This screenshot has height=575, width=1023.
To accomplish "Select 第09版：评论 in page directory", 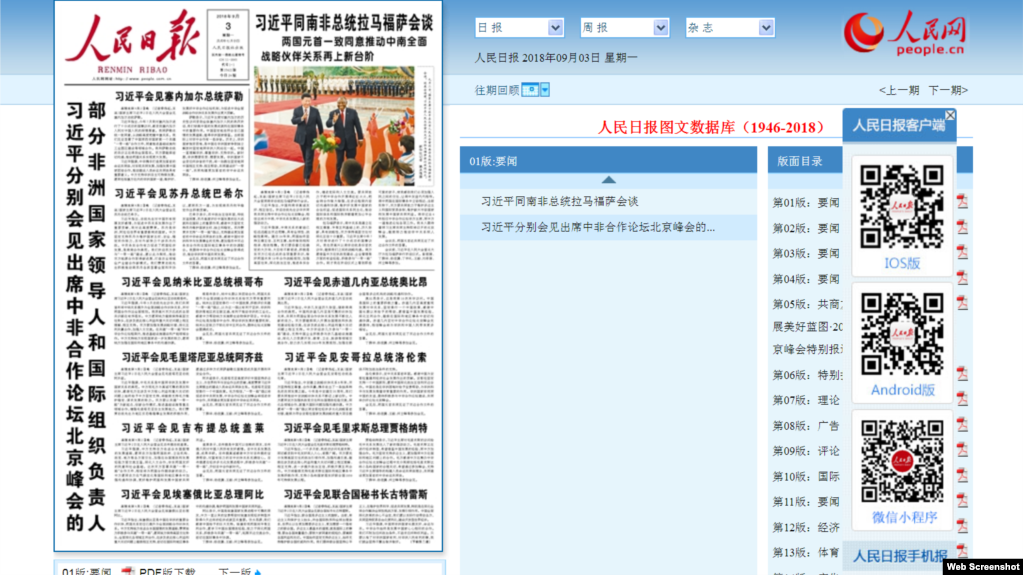I will [x=806, y=451].
